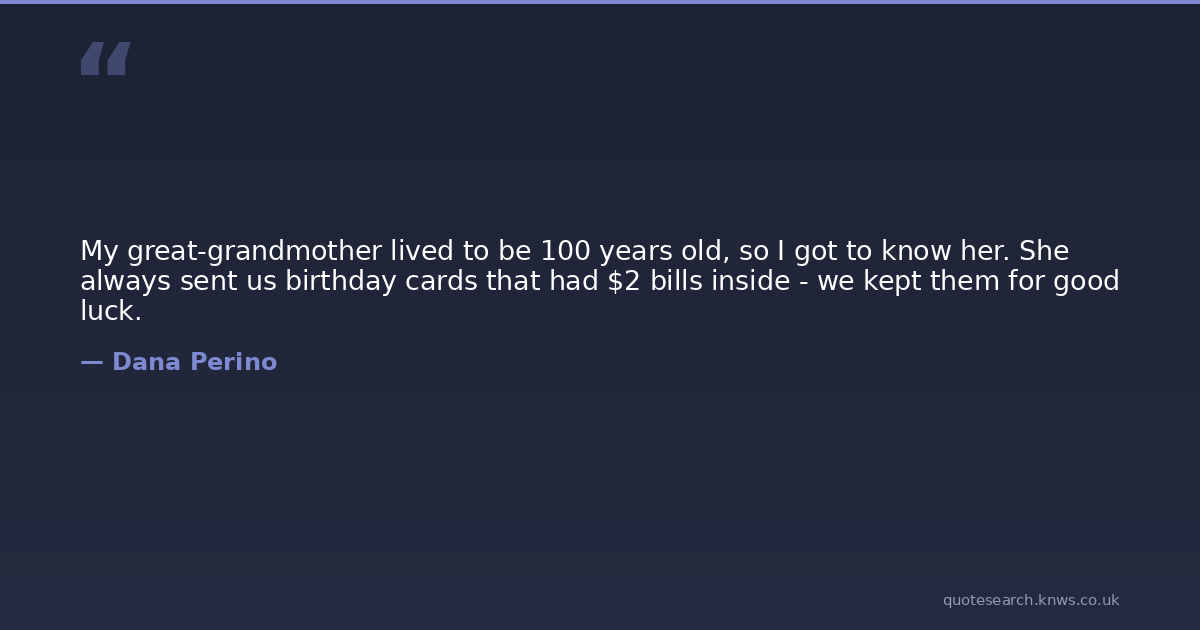
Task: Click the word "birthday" in the quote
Action: (x=341, y=281)
